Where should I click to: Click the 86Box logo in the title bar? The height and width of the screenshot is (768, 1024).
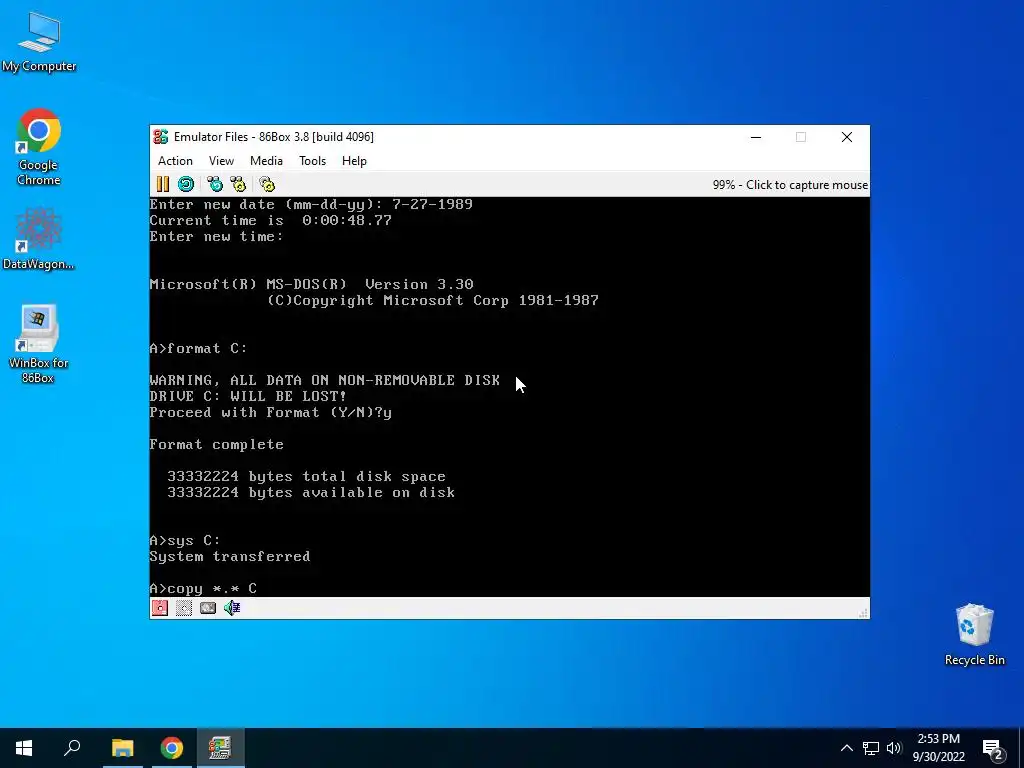(x=161, y=136)
